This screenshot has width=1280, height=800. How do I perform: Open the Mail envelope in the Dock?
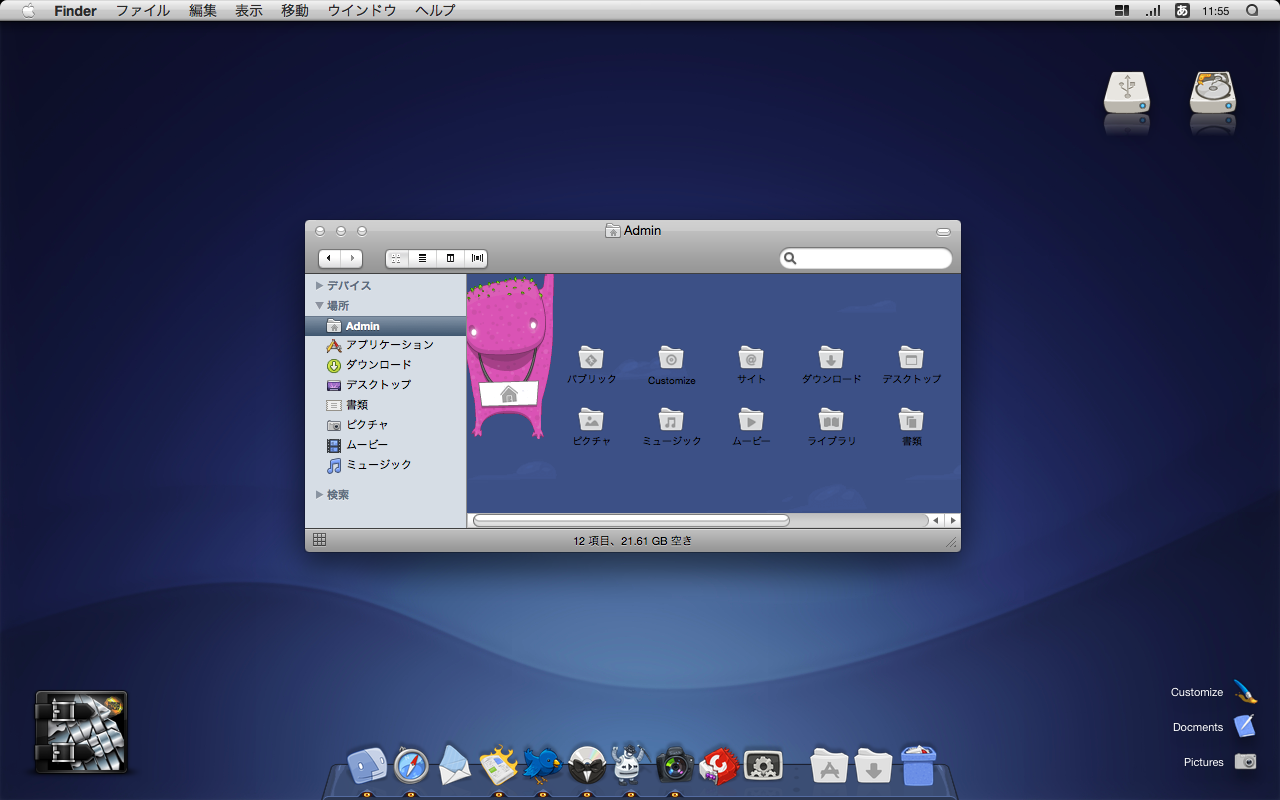click(x=454, y=766)
